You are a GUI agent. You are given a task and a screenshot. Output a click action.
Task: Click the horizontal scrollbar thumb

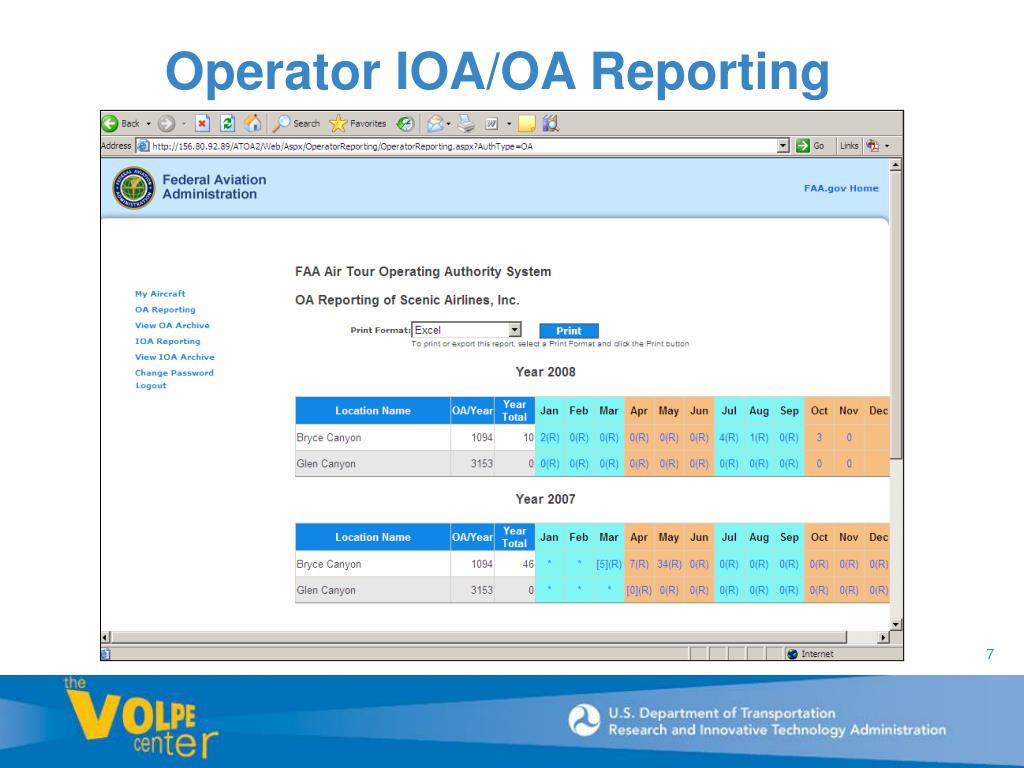(x=479, y=637)
